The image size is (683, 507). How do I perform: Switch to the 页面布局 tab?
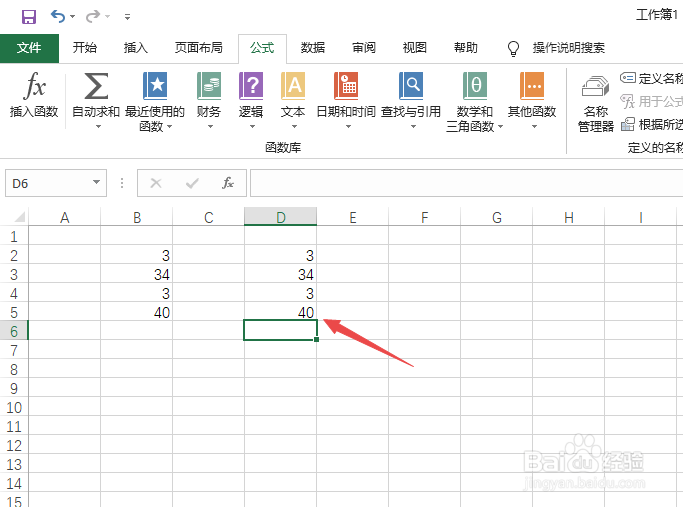click(199, 47)
